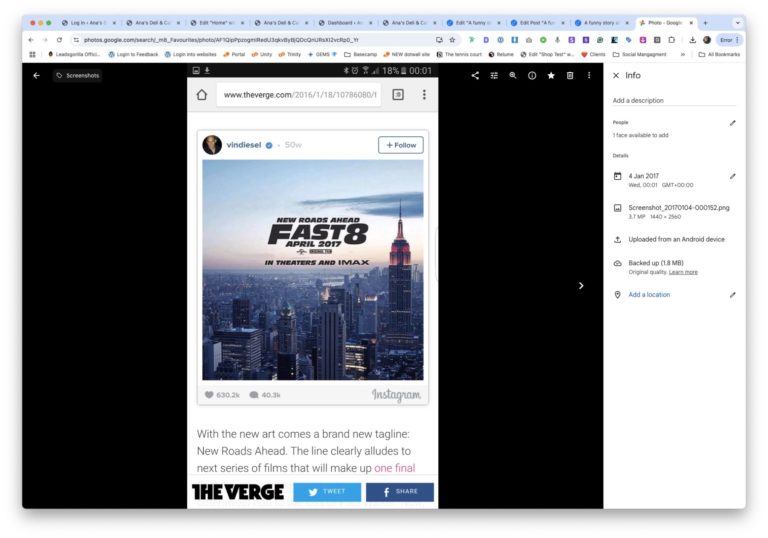Image resolution: width=768 pixels, height=538 pixels.
Task: Click the zoom magnifier icon
Action: point(513,75)
